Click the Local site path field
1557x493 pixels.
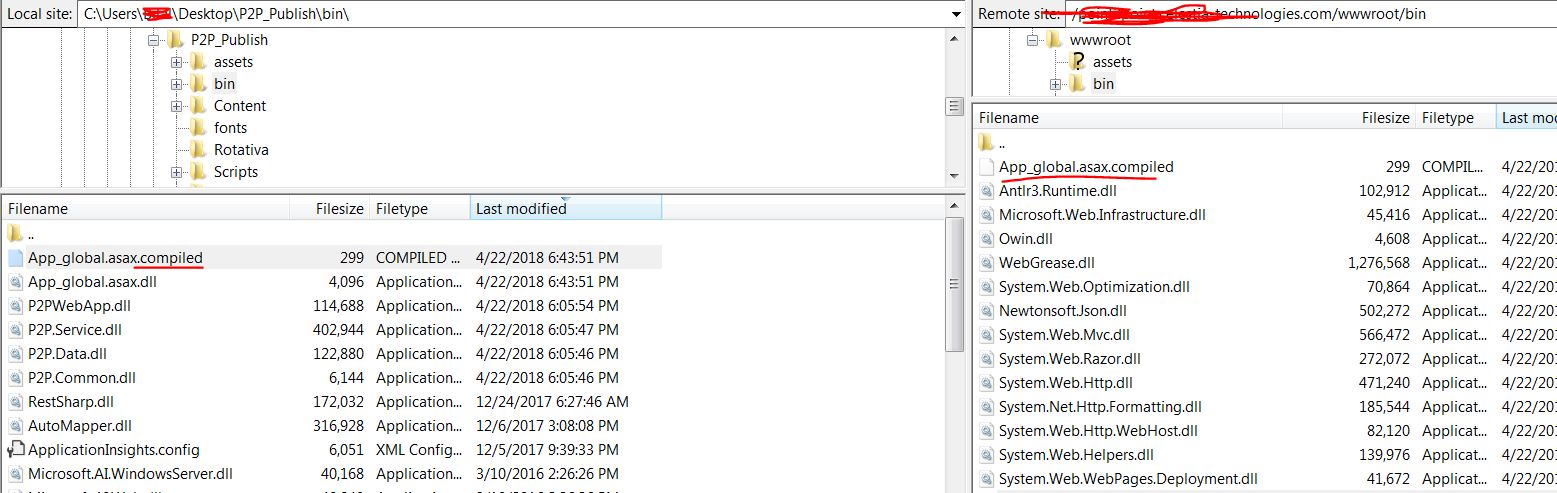(512, 14)
